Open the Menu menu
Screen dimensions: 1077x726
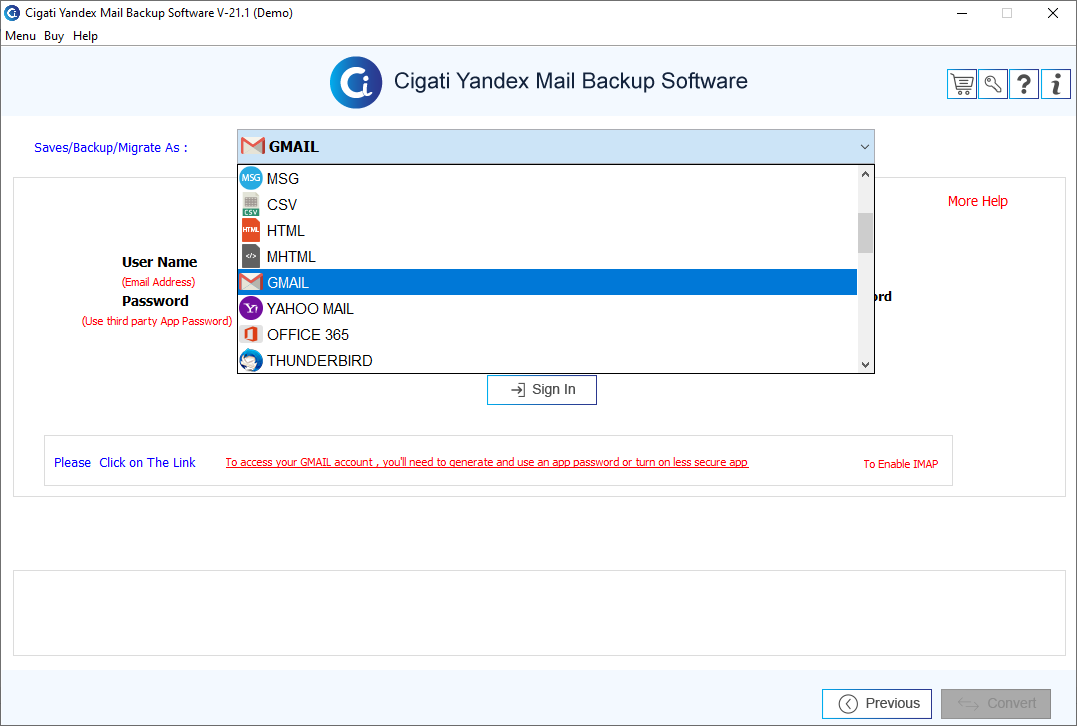click(21, 36)
